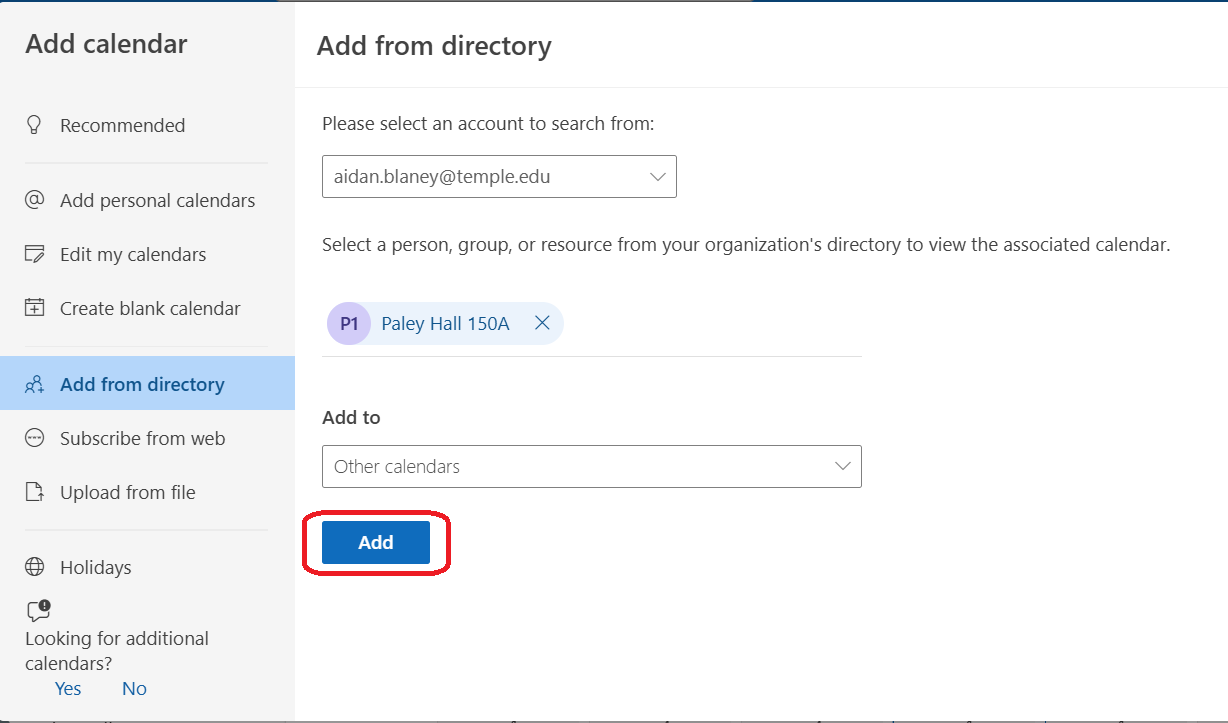Viewport: 1228px width, 723px height.
Task: Select the Add from directory item
Action: click(148, 384)
